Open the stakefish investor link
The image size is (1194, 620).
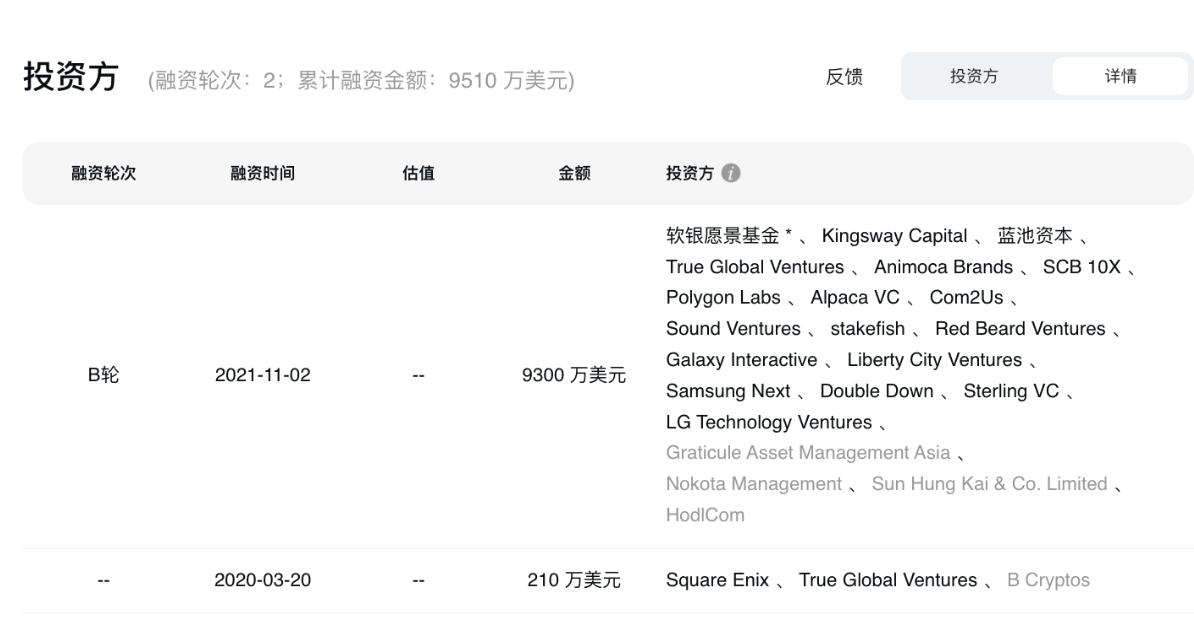[867, 329]
